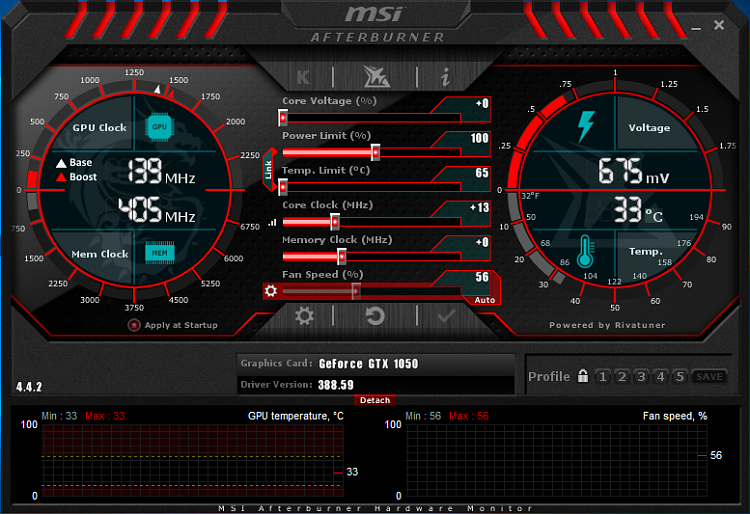Select profile slot 3
The image size is (750, 514).
[641, 377]
